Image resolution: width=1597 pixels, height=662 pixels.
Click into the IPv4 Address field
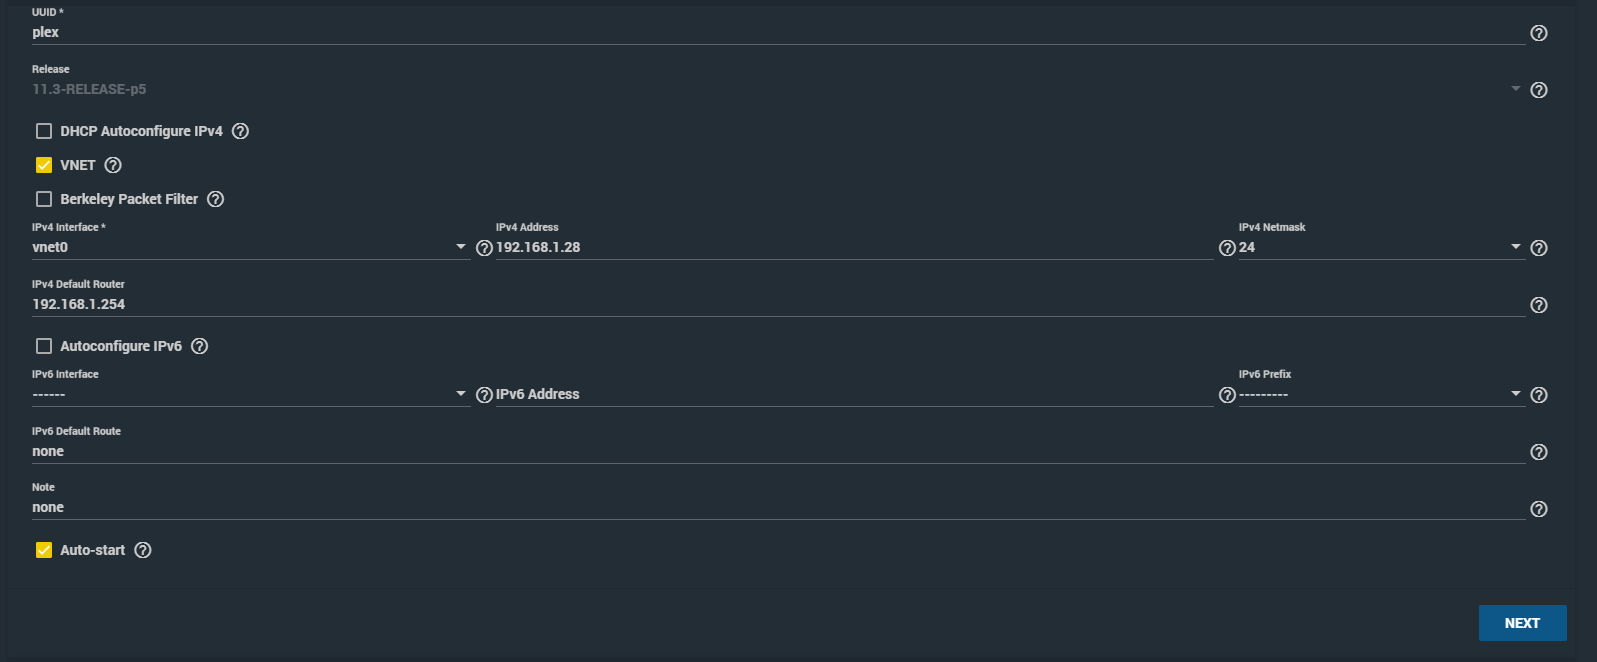click(854, 247)
